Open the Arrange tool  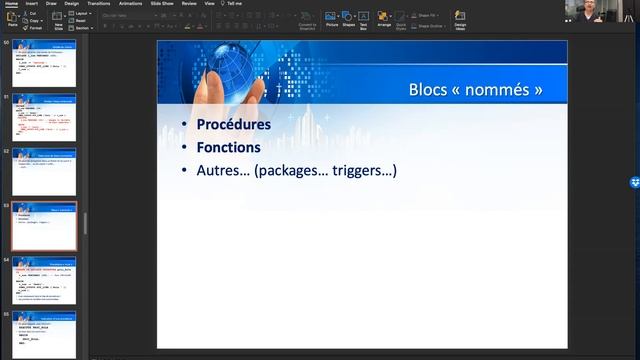coord(383,19)
